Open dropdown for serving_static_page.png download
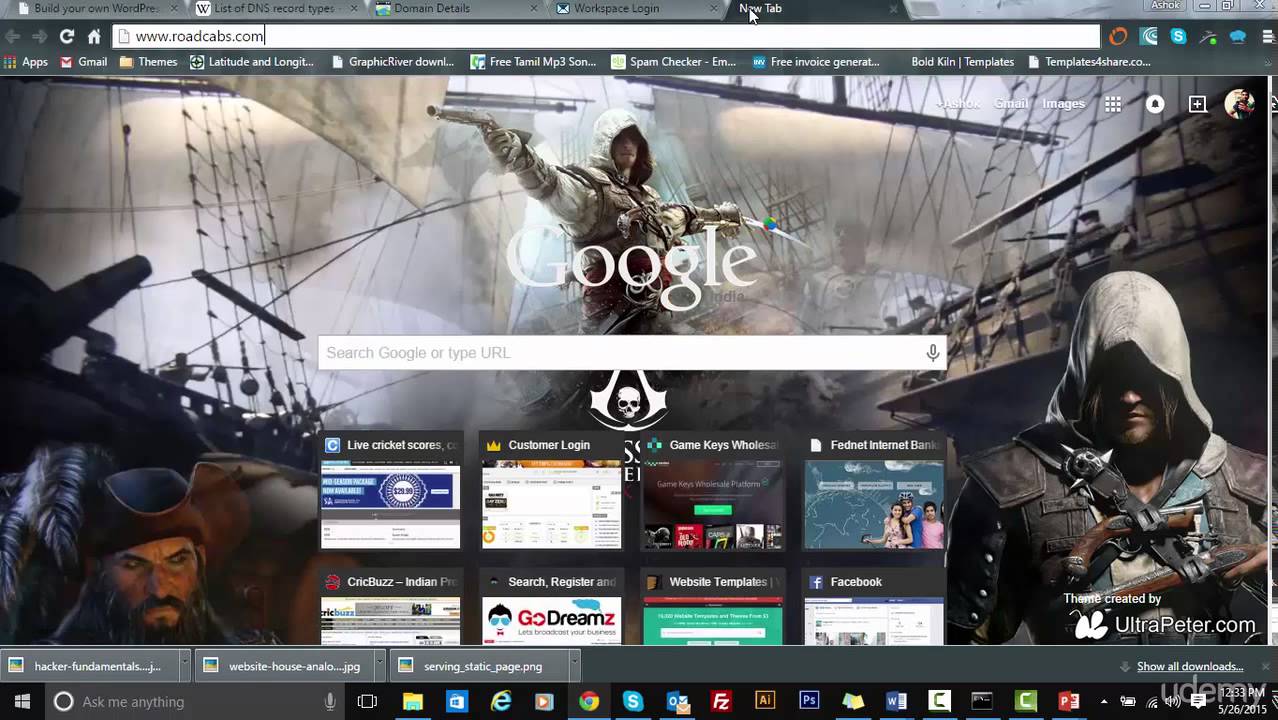The image size is (1278, 720). [x=574, y=666]
